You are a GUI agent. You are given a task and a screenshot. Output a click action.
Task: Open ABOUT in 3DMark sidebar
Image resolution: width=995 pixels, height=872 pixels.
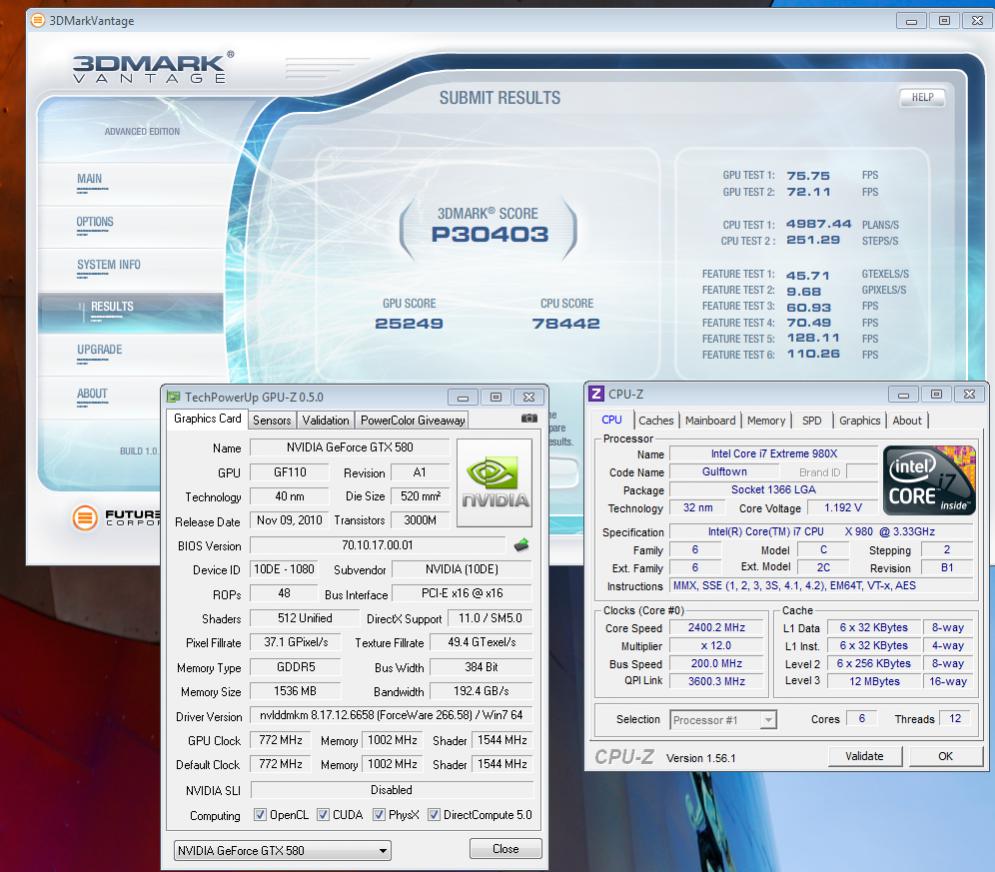pyautogui.click(x=92, y=393)
